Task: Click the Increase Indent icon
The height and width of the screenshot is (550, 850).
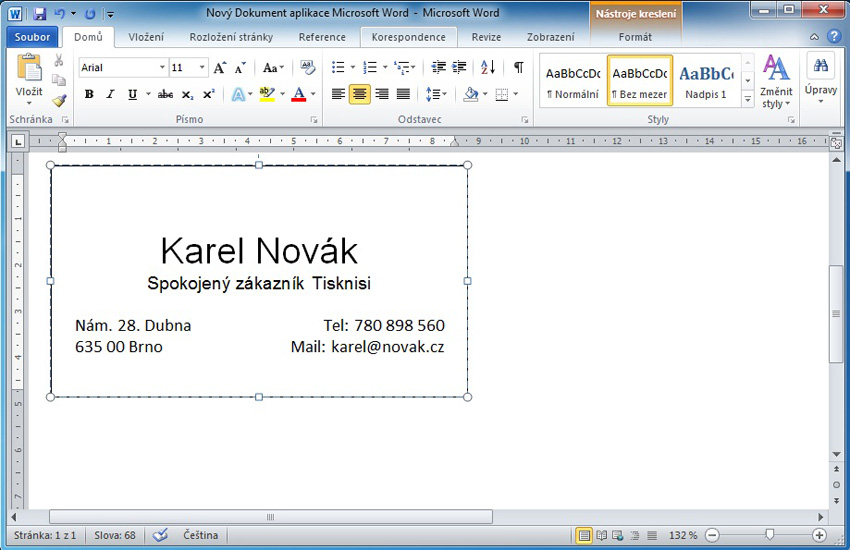Action: [459, 68]
